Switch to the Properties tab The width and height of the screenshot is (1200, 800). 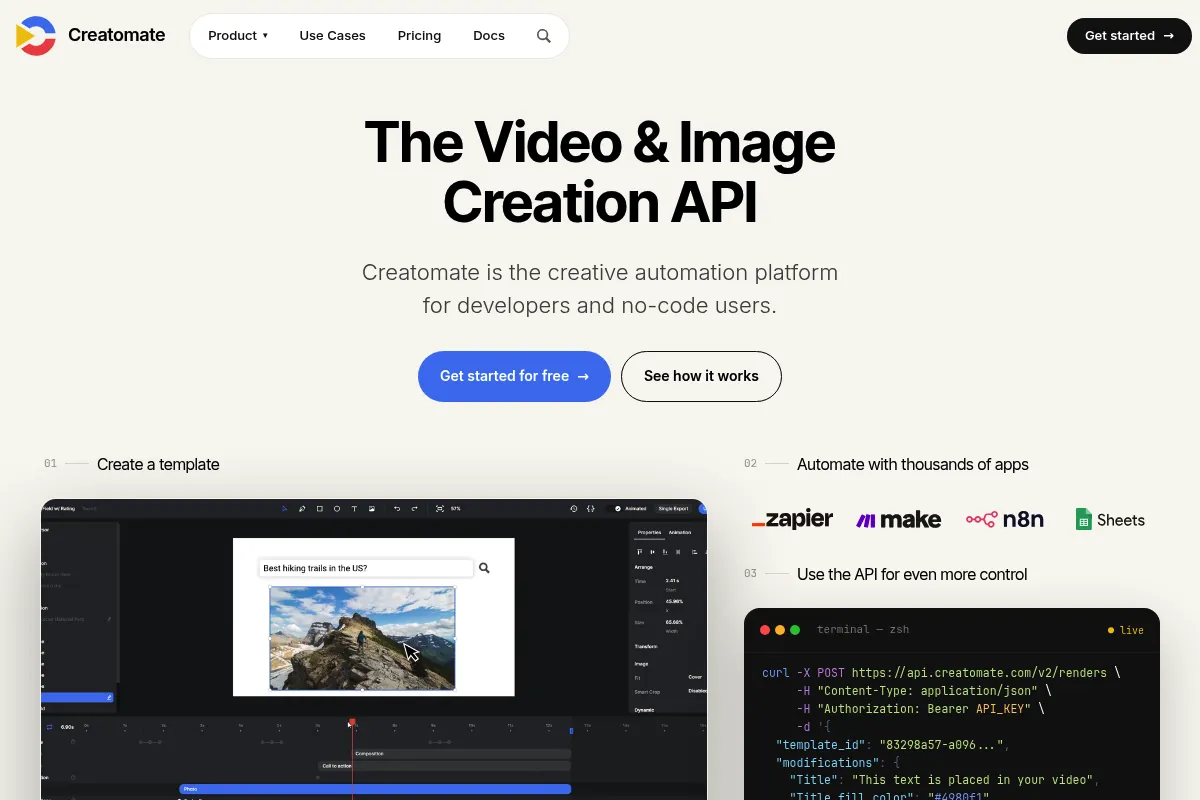[649, 532]
